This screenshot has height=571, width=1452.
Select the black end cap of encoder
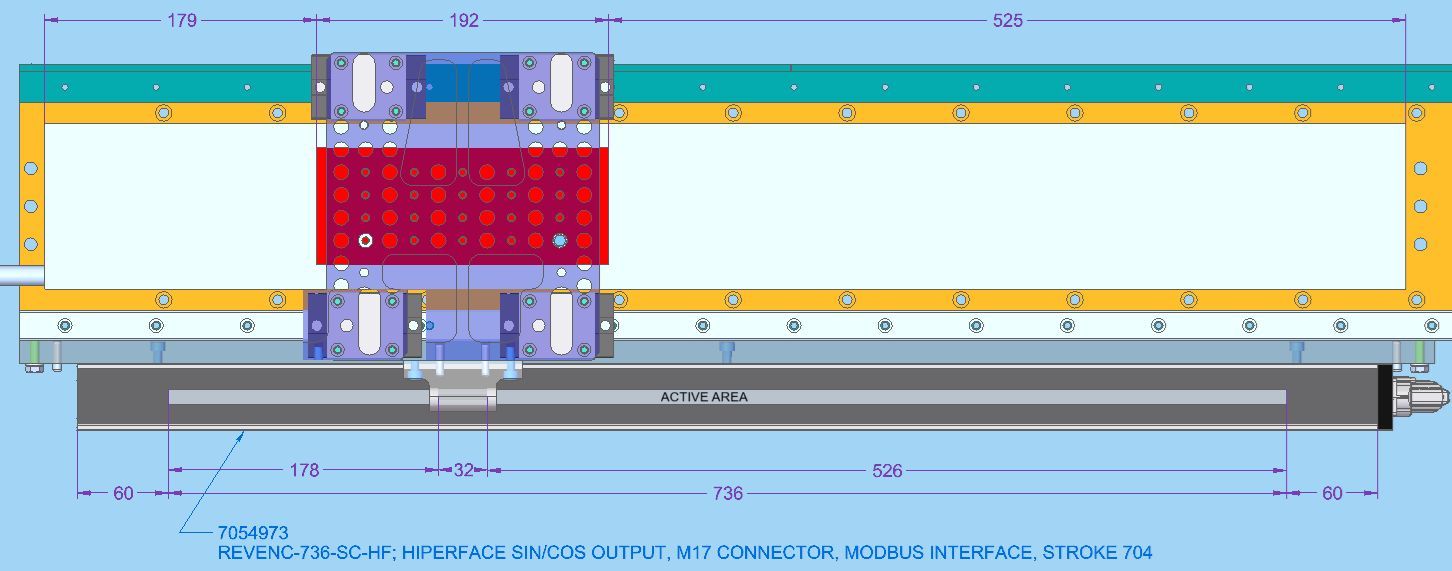[1385, 398]
